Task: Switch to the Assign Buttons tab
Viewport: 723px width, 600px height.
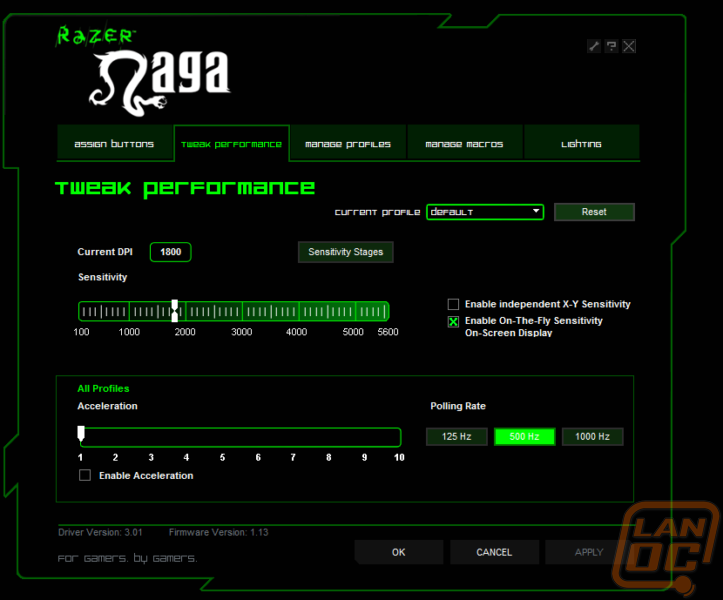Action: [114, 143]
